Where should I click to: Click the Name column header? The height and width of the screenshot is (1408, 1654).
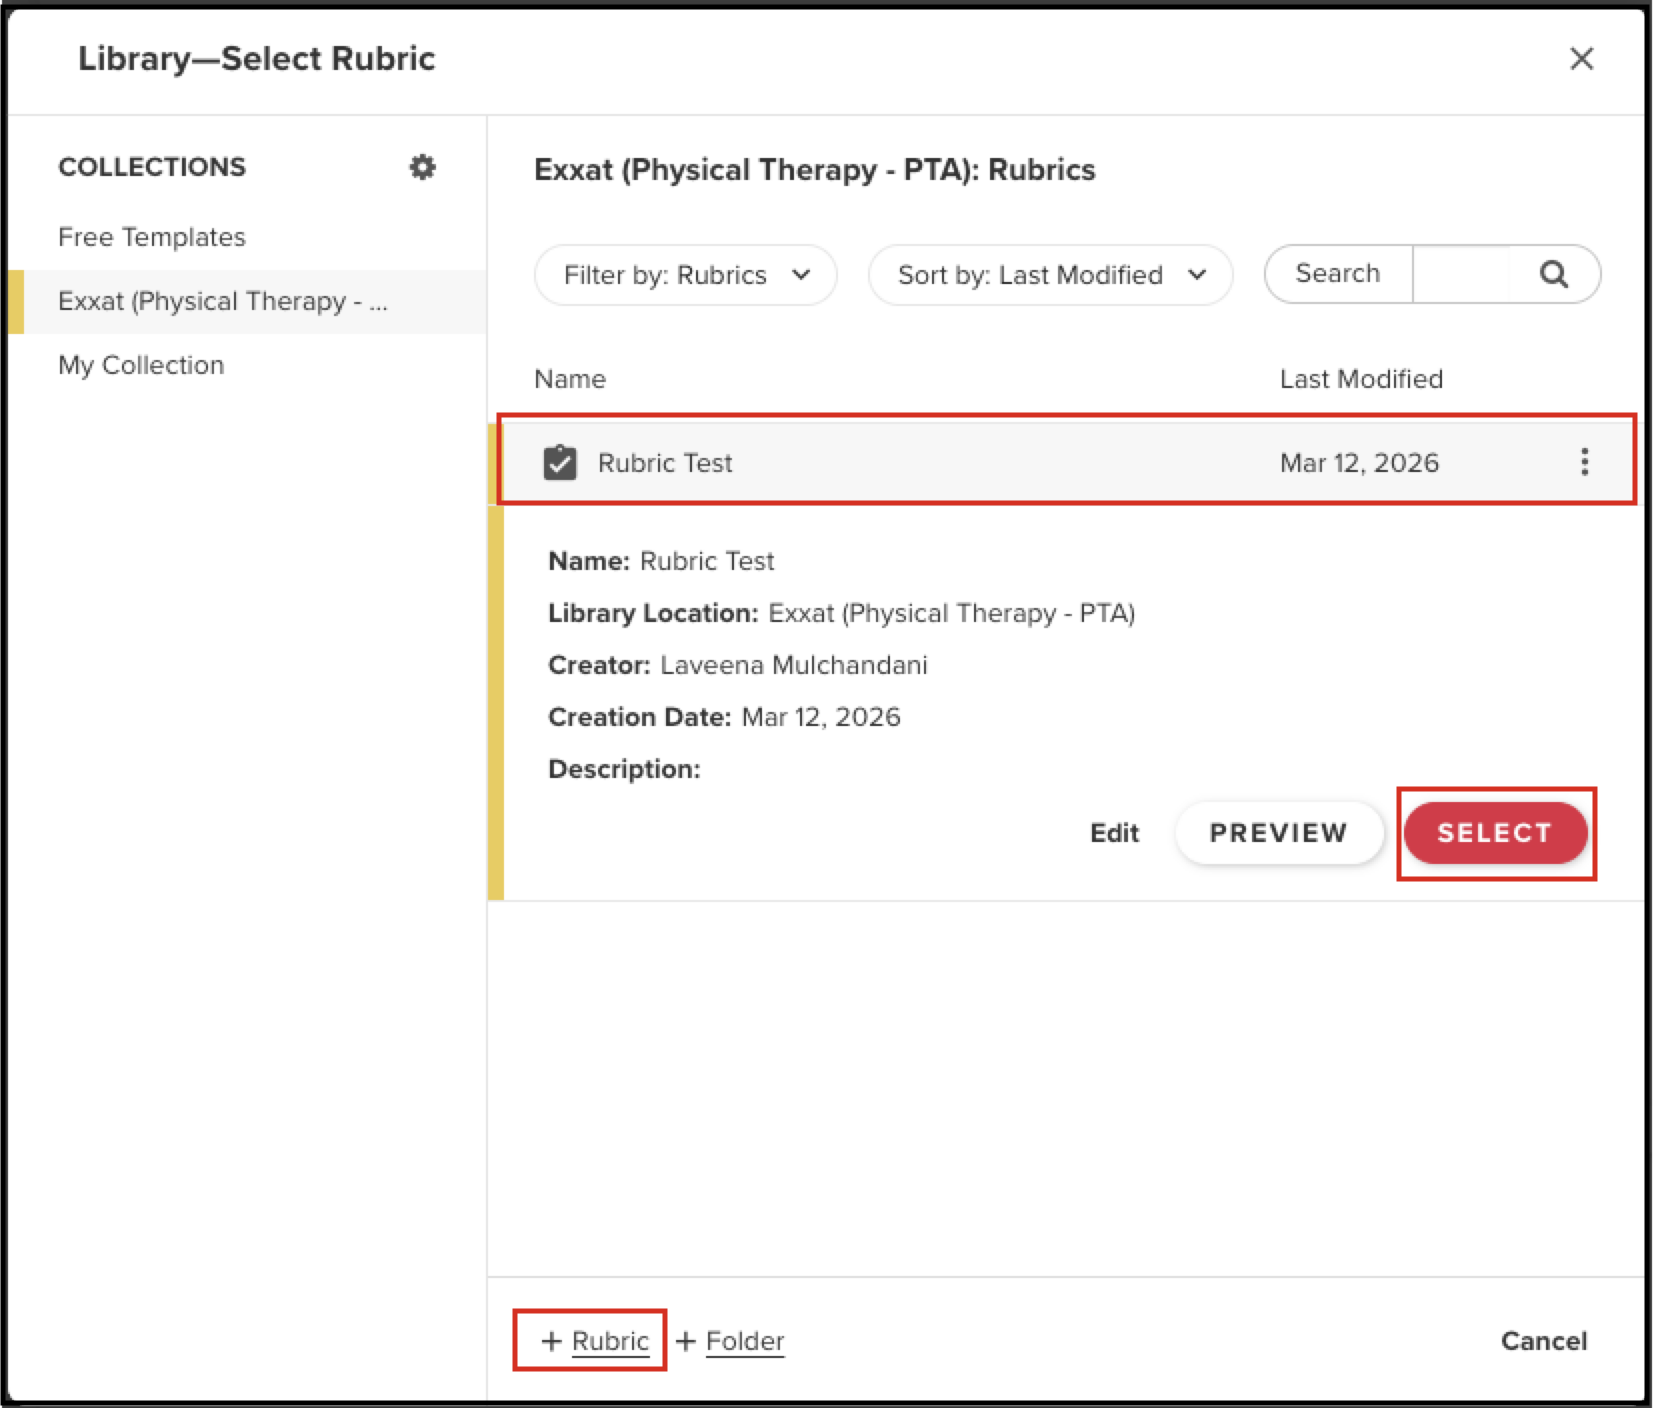[x=570, y=379]
